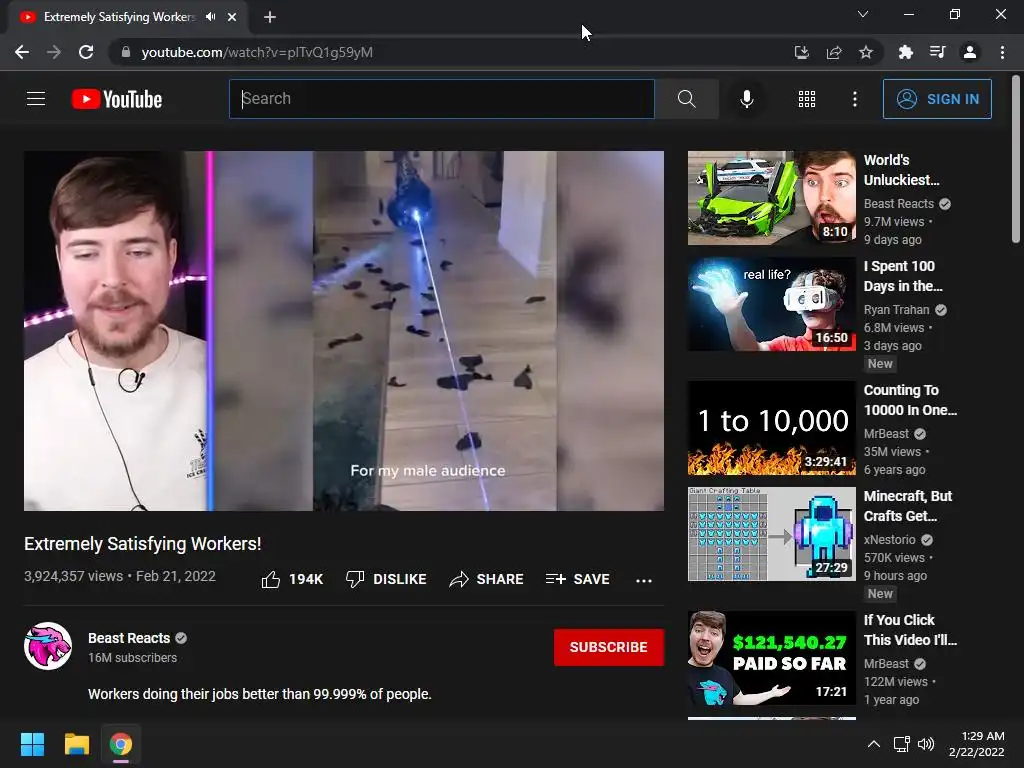
Task: Open more actions ellipsis below video
Action: coord(643,580)
